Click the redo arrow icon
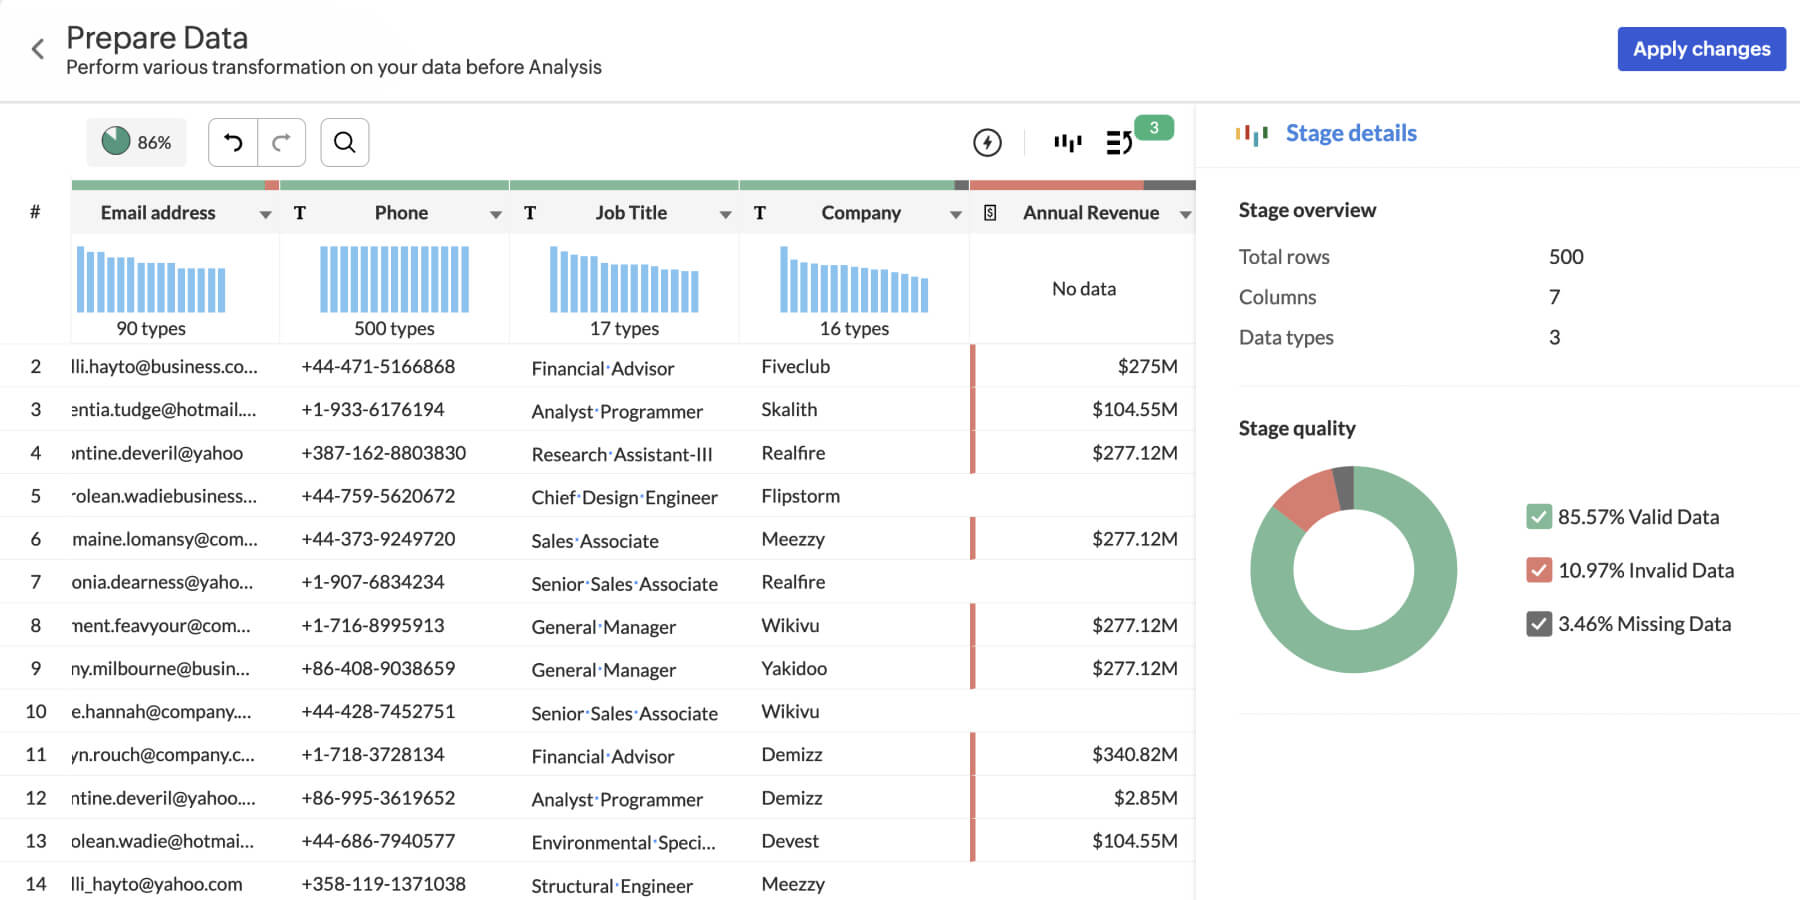 coord(282,142)
